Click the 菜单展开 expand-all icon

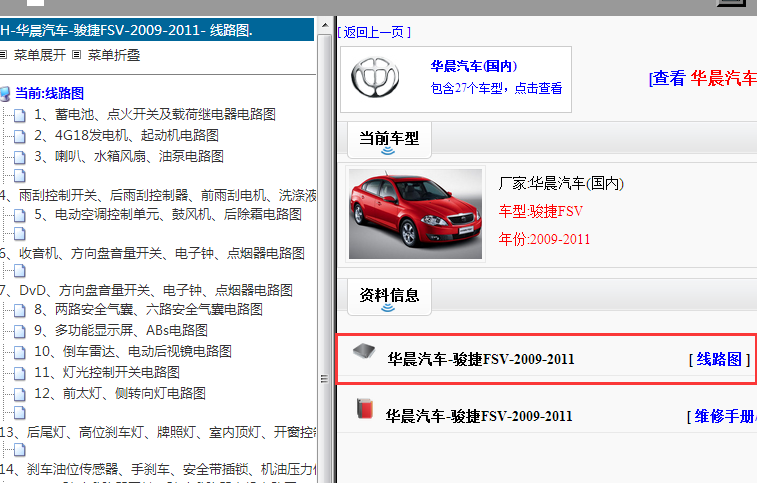pyautogui.click(x=3, y=55)
